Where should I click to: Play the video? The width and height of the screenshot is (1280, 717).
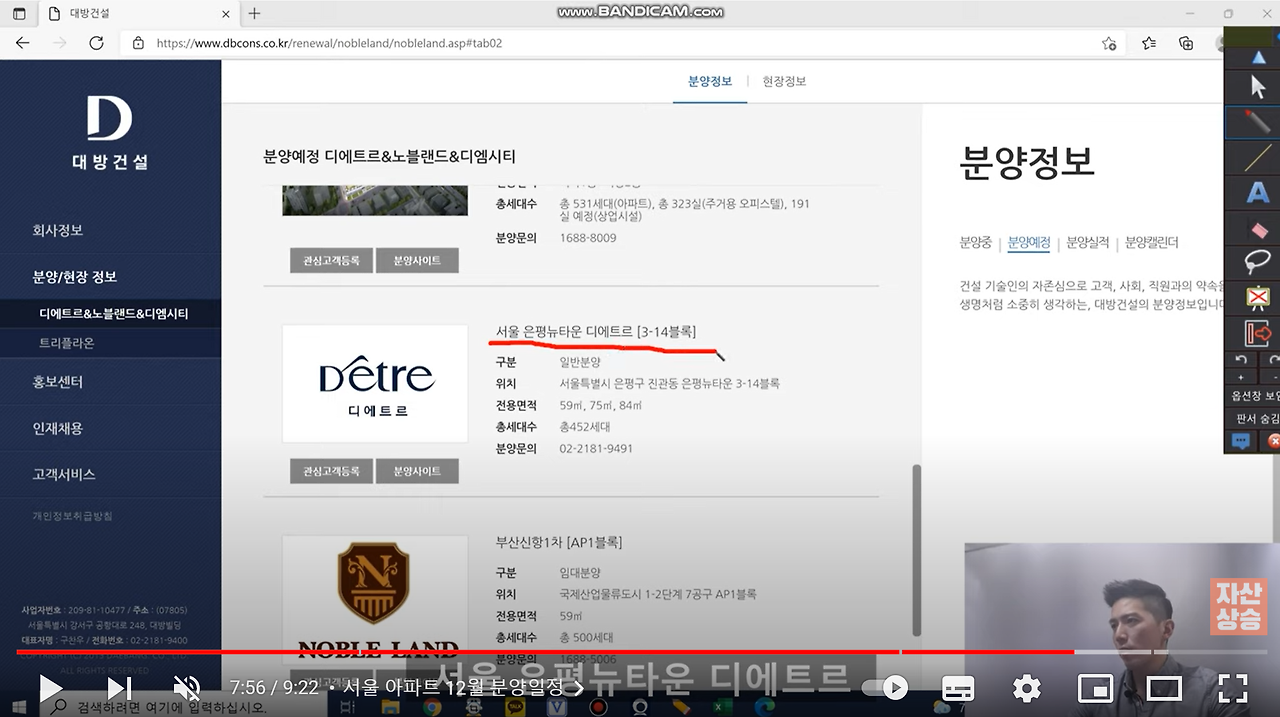50,688
